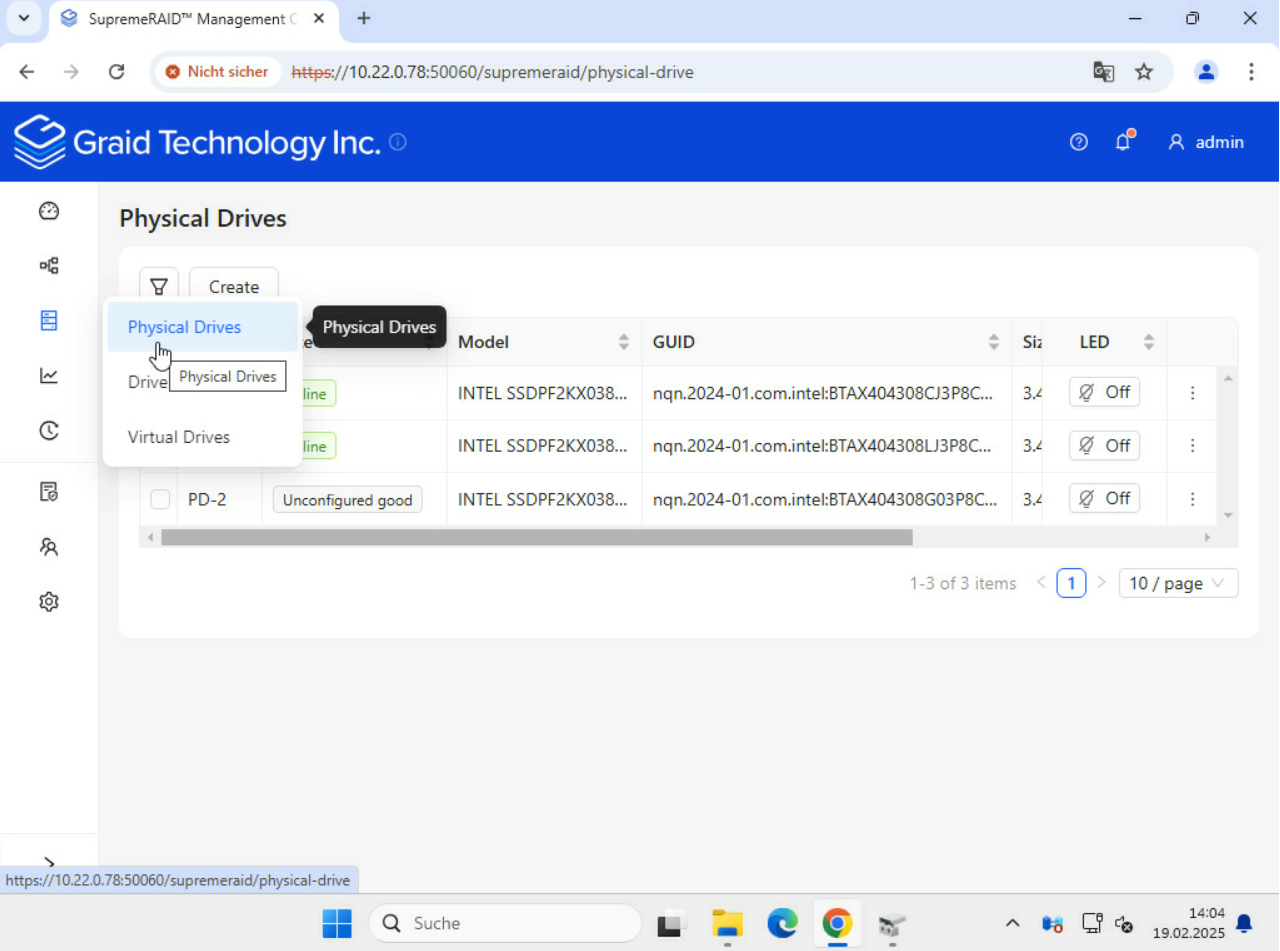Open the admin user menu
1280x951 pixels.
1206,142
